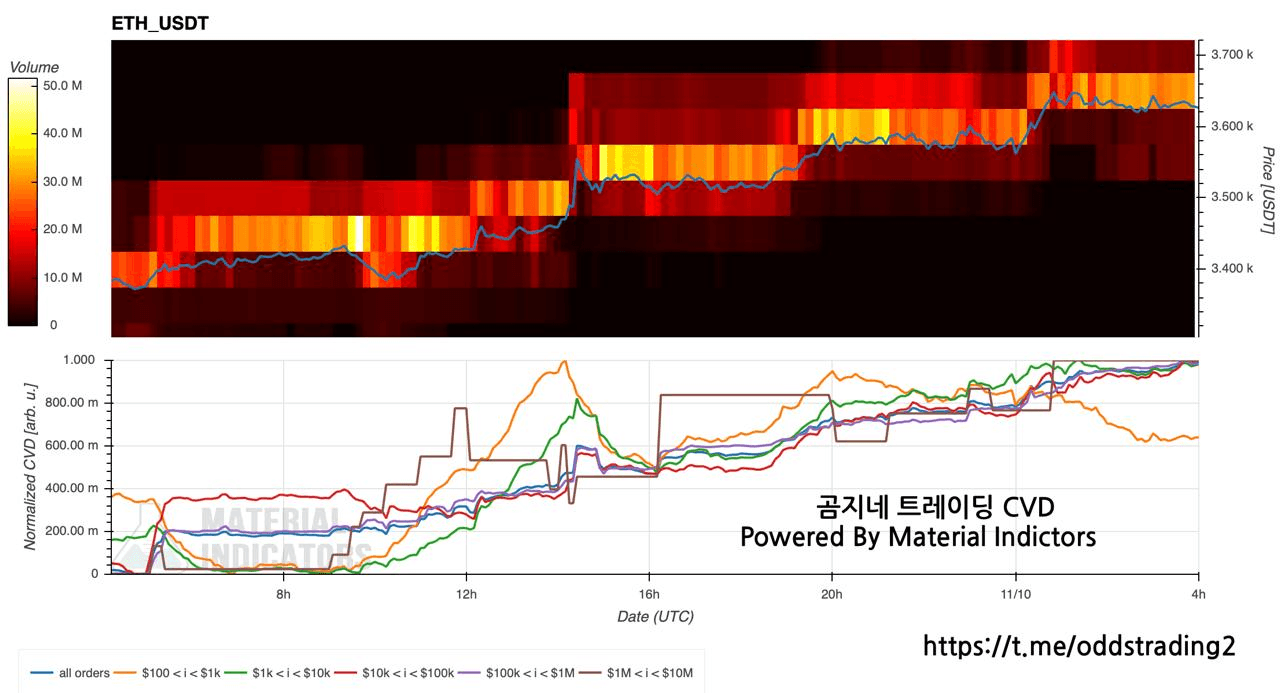Click the 20h tick on the date axis
The width and height of the screenshot is (1280, 693).
(832, 594)
